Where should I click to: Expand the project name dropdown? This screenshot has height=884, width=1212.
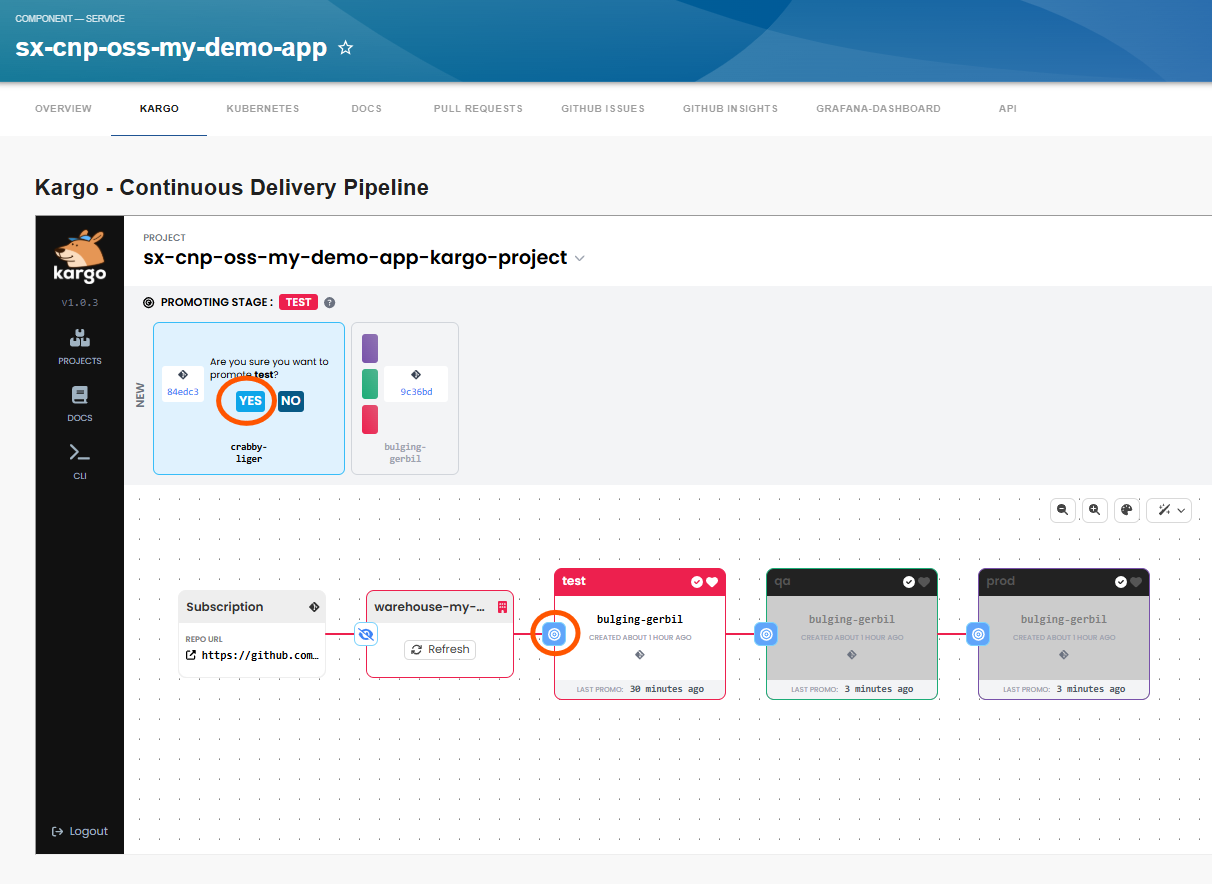pos(578,258)
